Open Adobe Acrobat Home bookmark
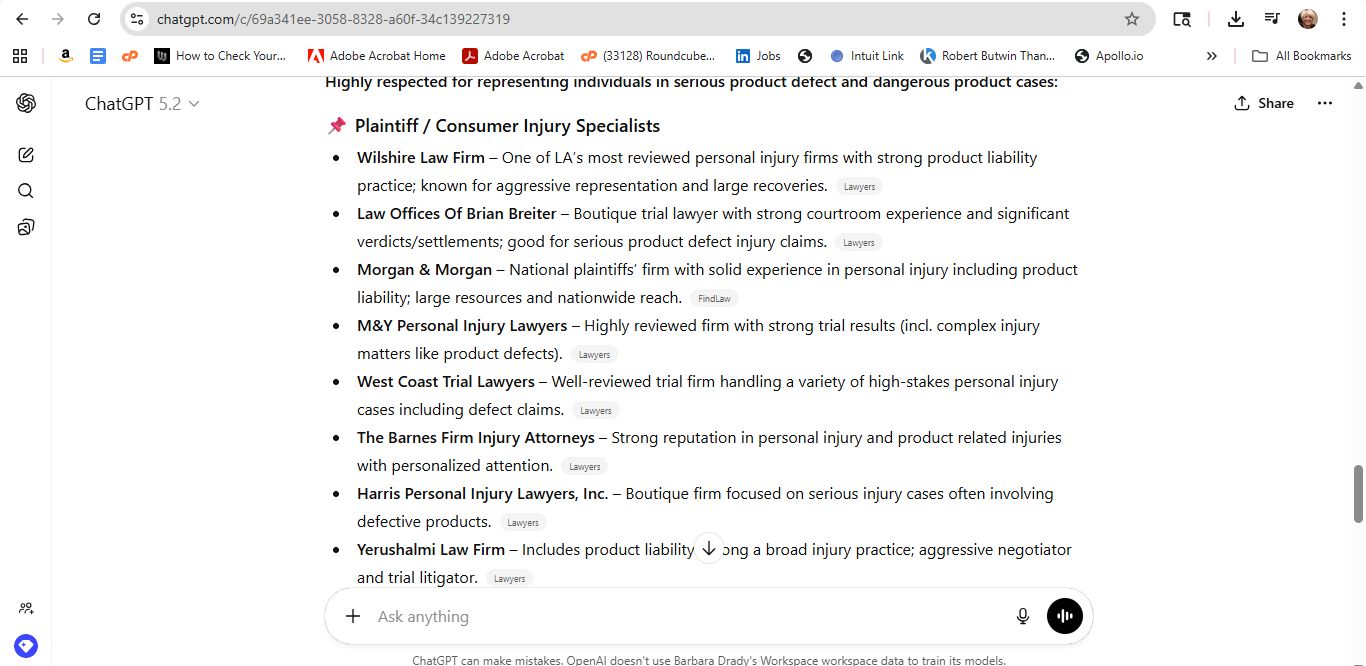 pos(377,56)
